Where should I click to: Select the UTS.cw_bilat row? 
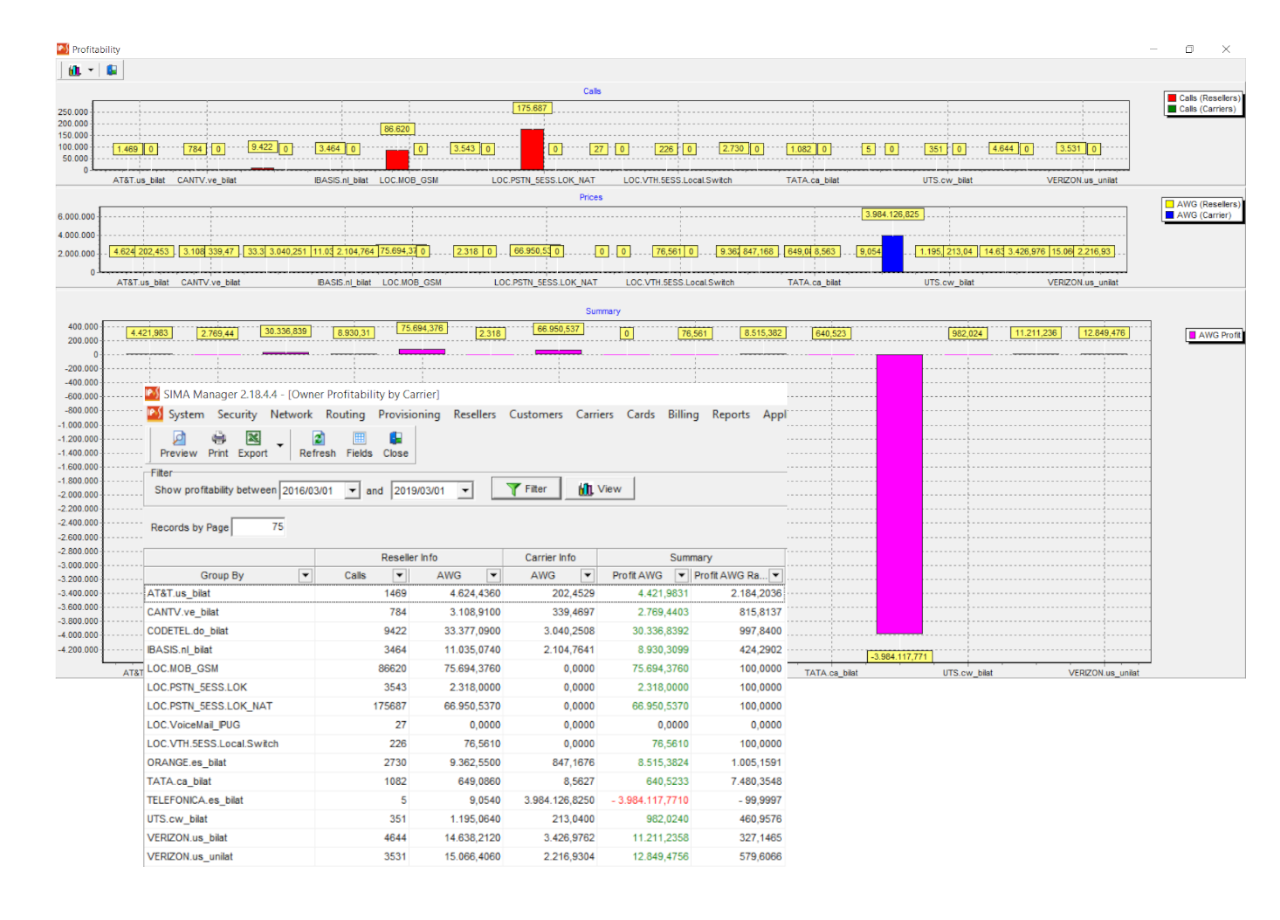(464, 819)
